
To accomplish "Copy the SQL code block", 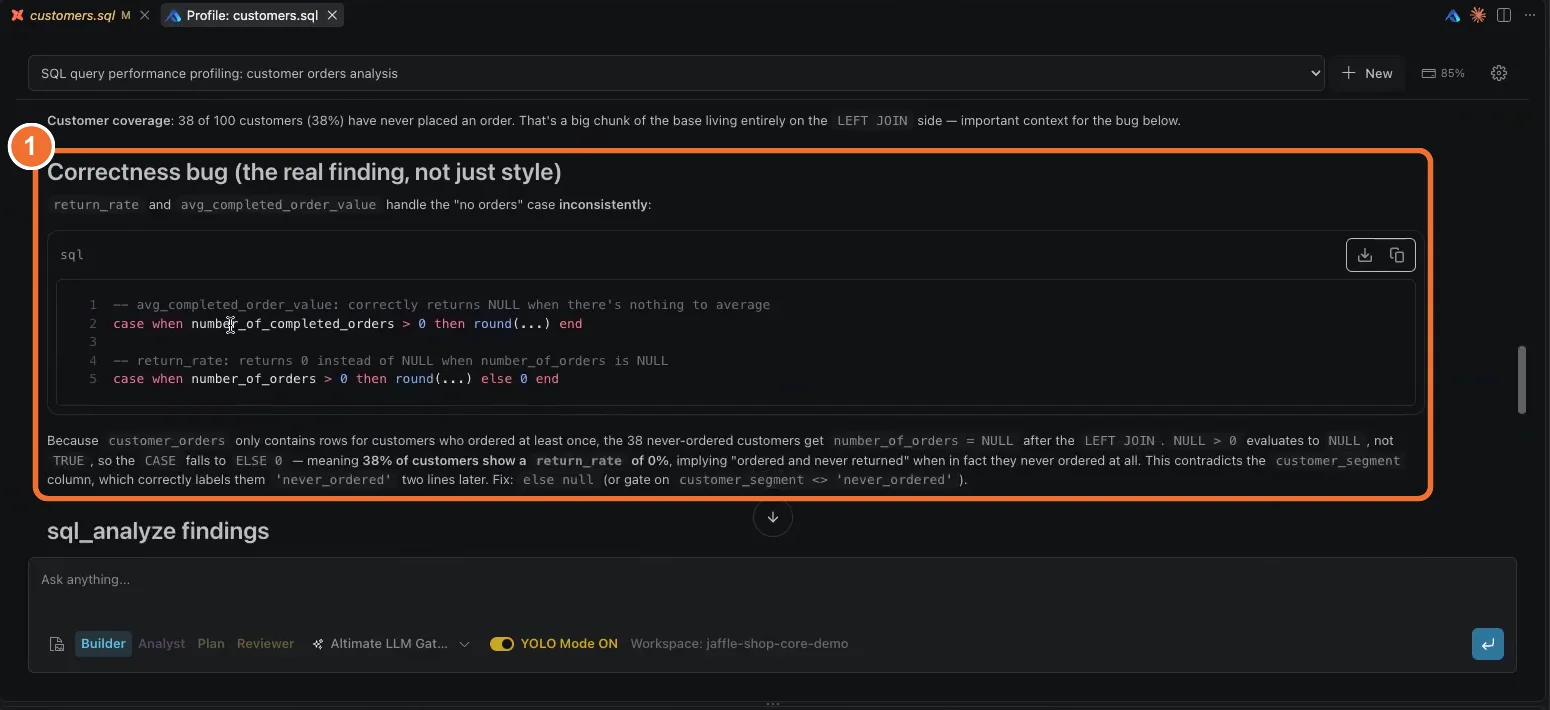I will click(x=1397, y=255).
